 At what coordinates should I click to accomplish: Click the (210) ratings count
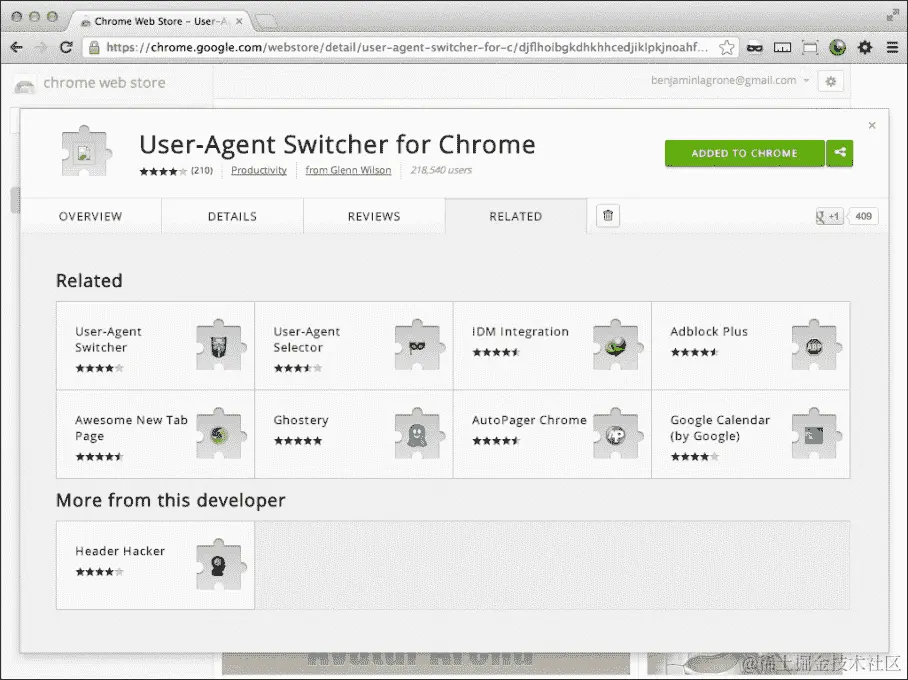point(202,170)
